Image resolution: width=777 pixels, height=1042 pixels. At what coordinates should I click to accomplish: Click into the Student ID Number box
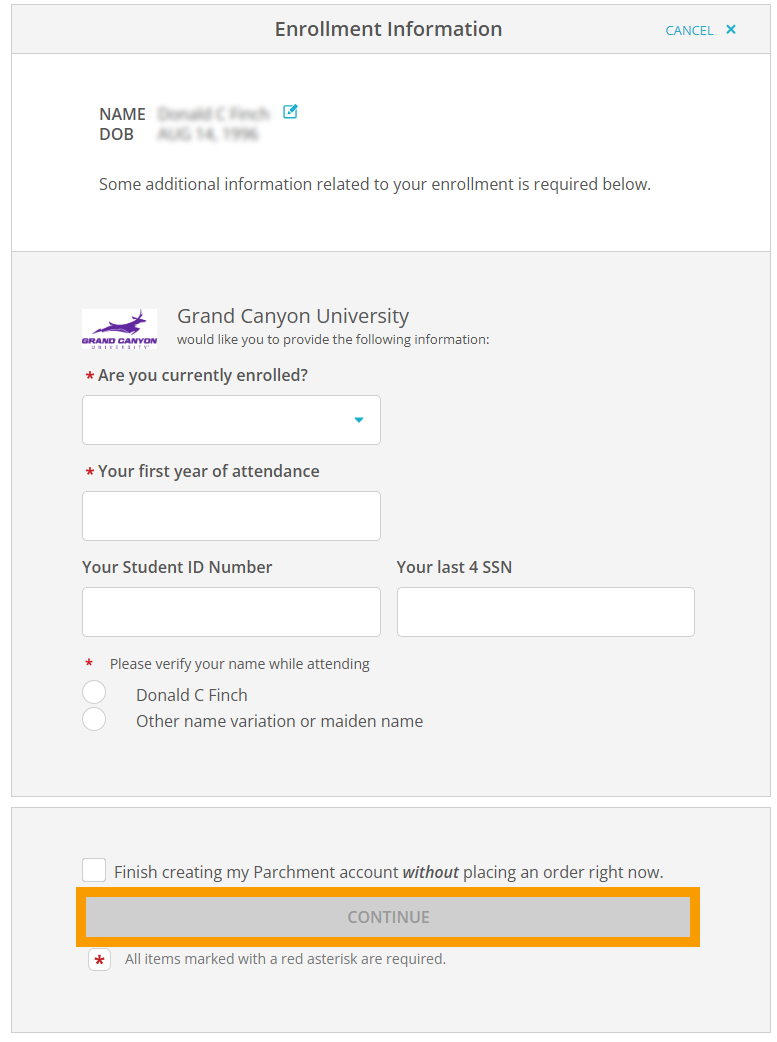tap(231, 612)
